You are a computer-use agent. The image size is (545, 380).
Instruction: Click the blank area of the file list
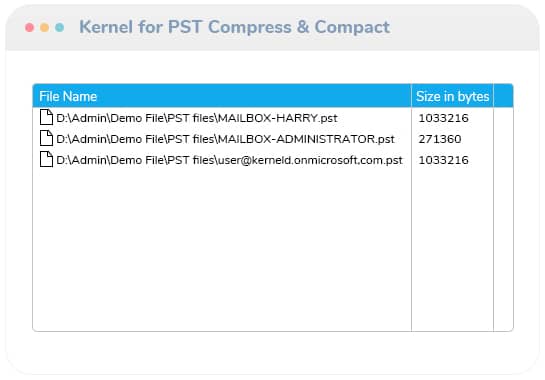(x=222, y=250)
